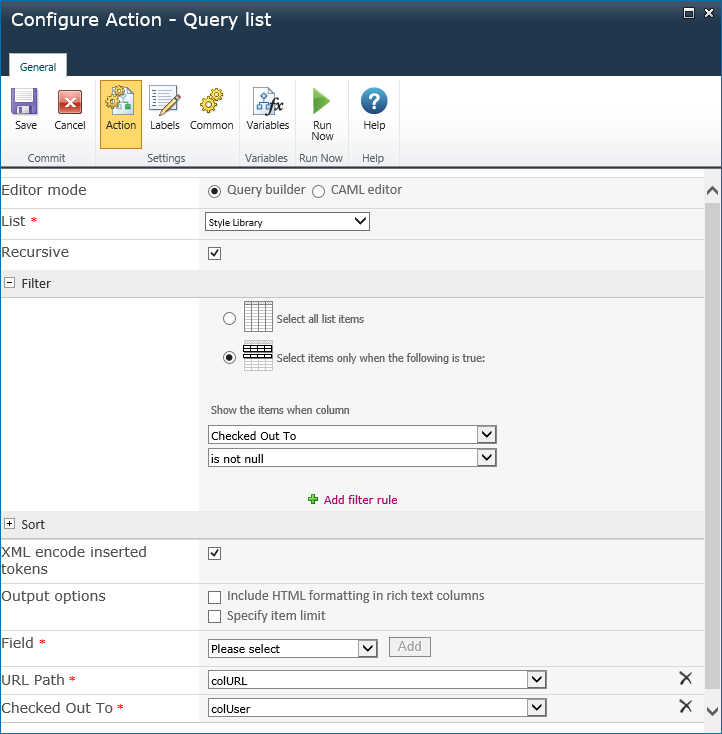This screenshot has height=734, width=722.
Task: Open the Field 'Please select' dropdown
Action: click(x=292, y=648)
